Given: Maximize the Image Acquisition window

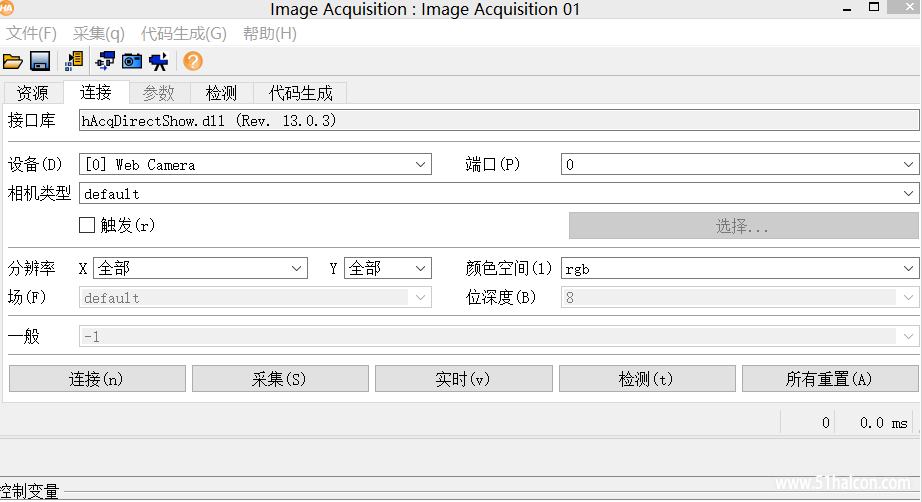Looking at the screenshot, I should click(874, 8).
